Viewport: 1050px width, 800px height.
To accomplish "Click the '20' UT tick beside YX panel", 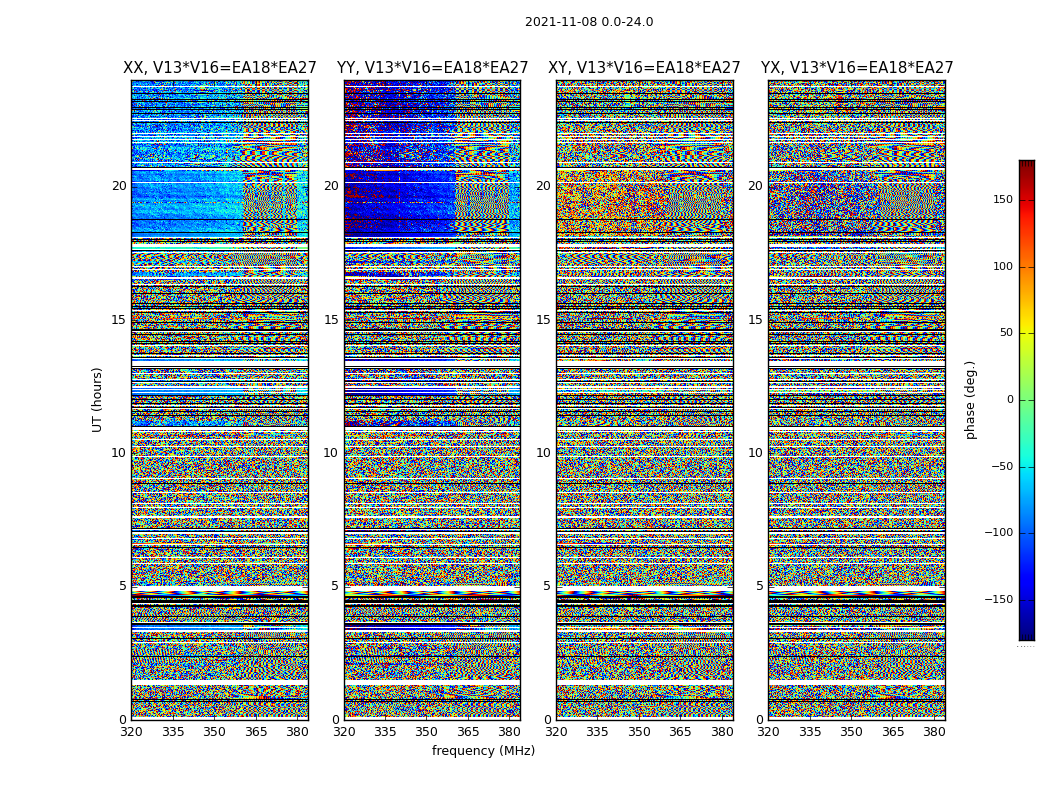I will tap(756, 186).
